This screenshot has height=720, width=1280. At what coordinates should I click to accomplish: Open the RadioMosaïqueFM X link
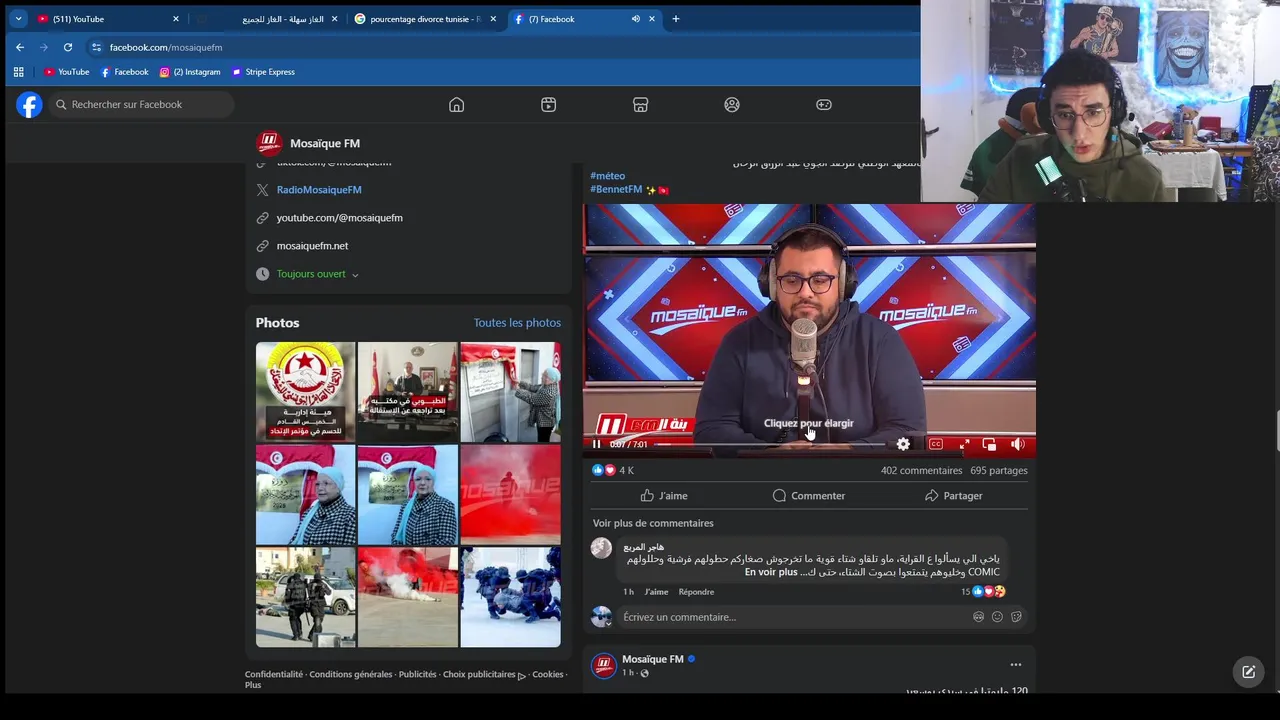coord(319,190)
